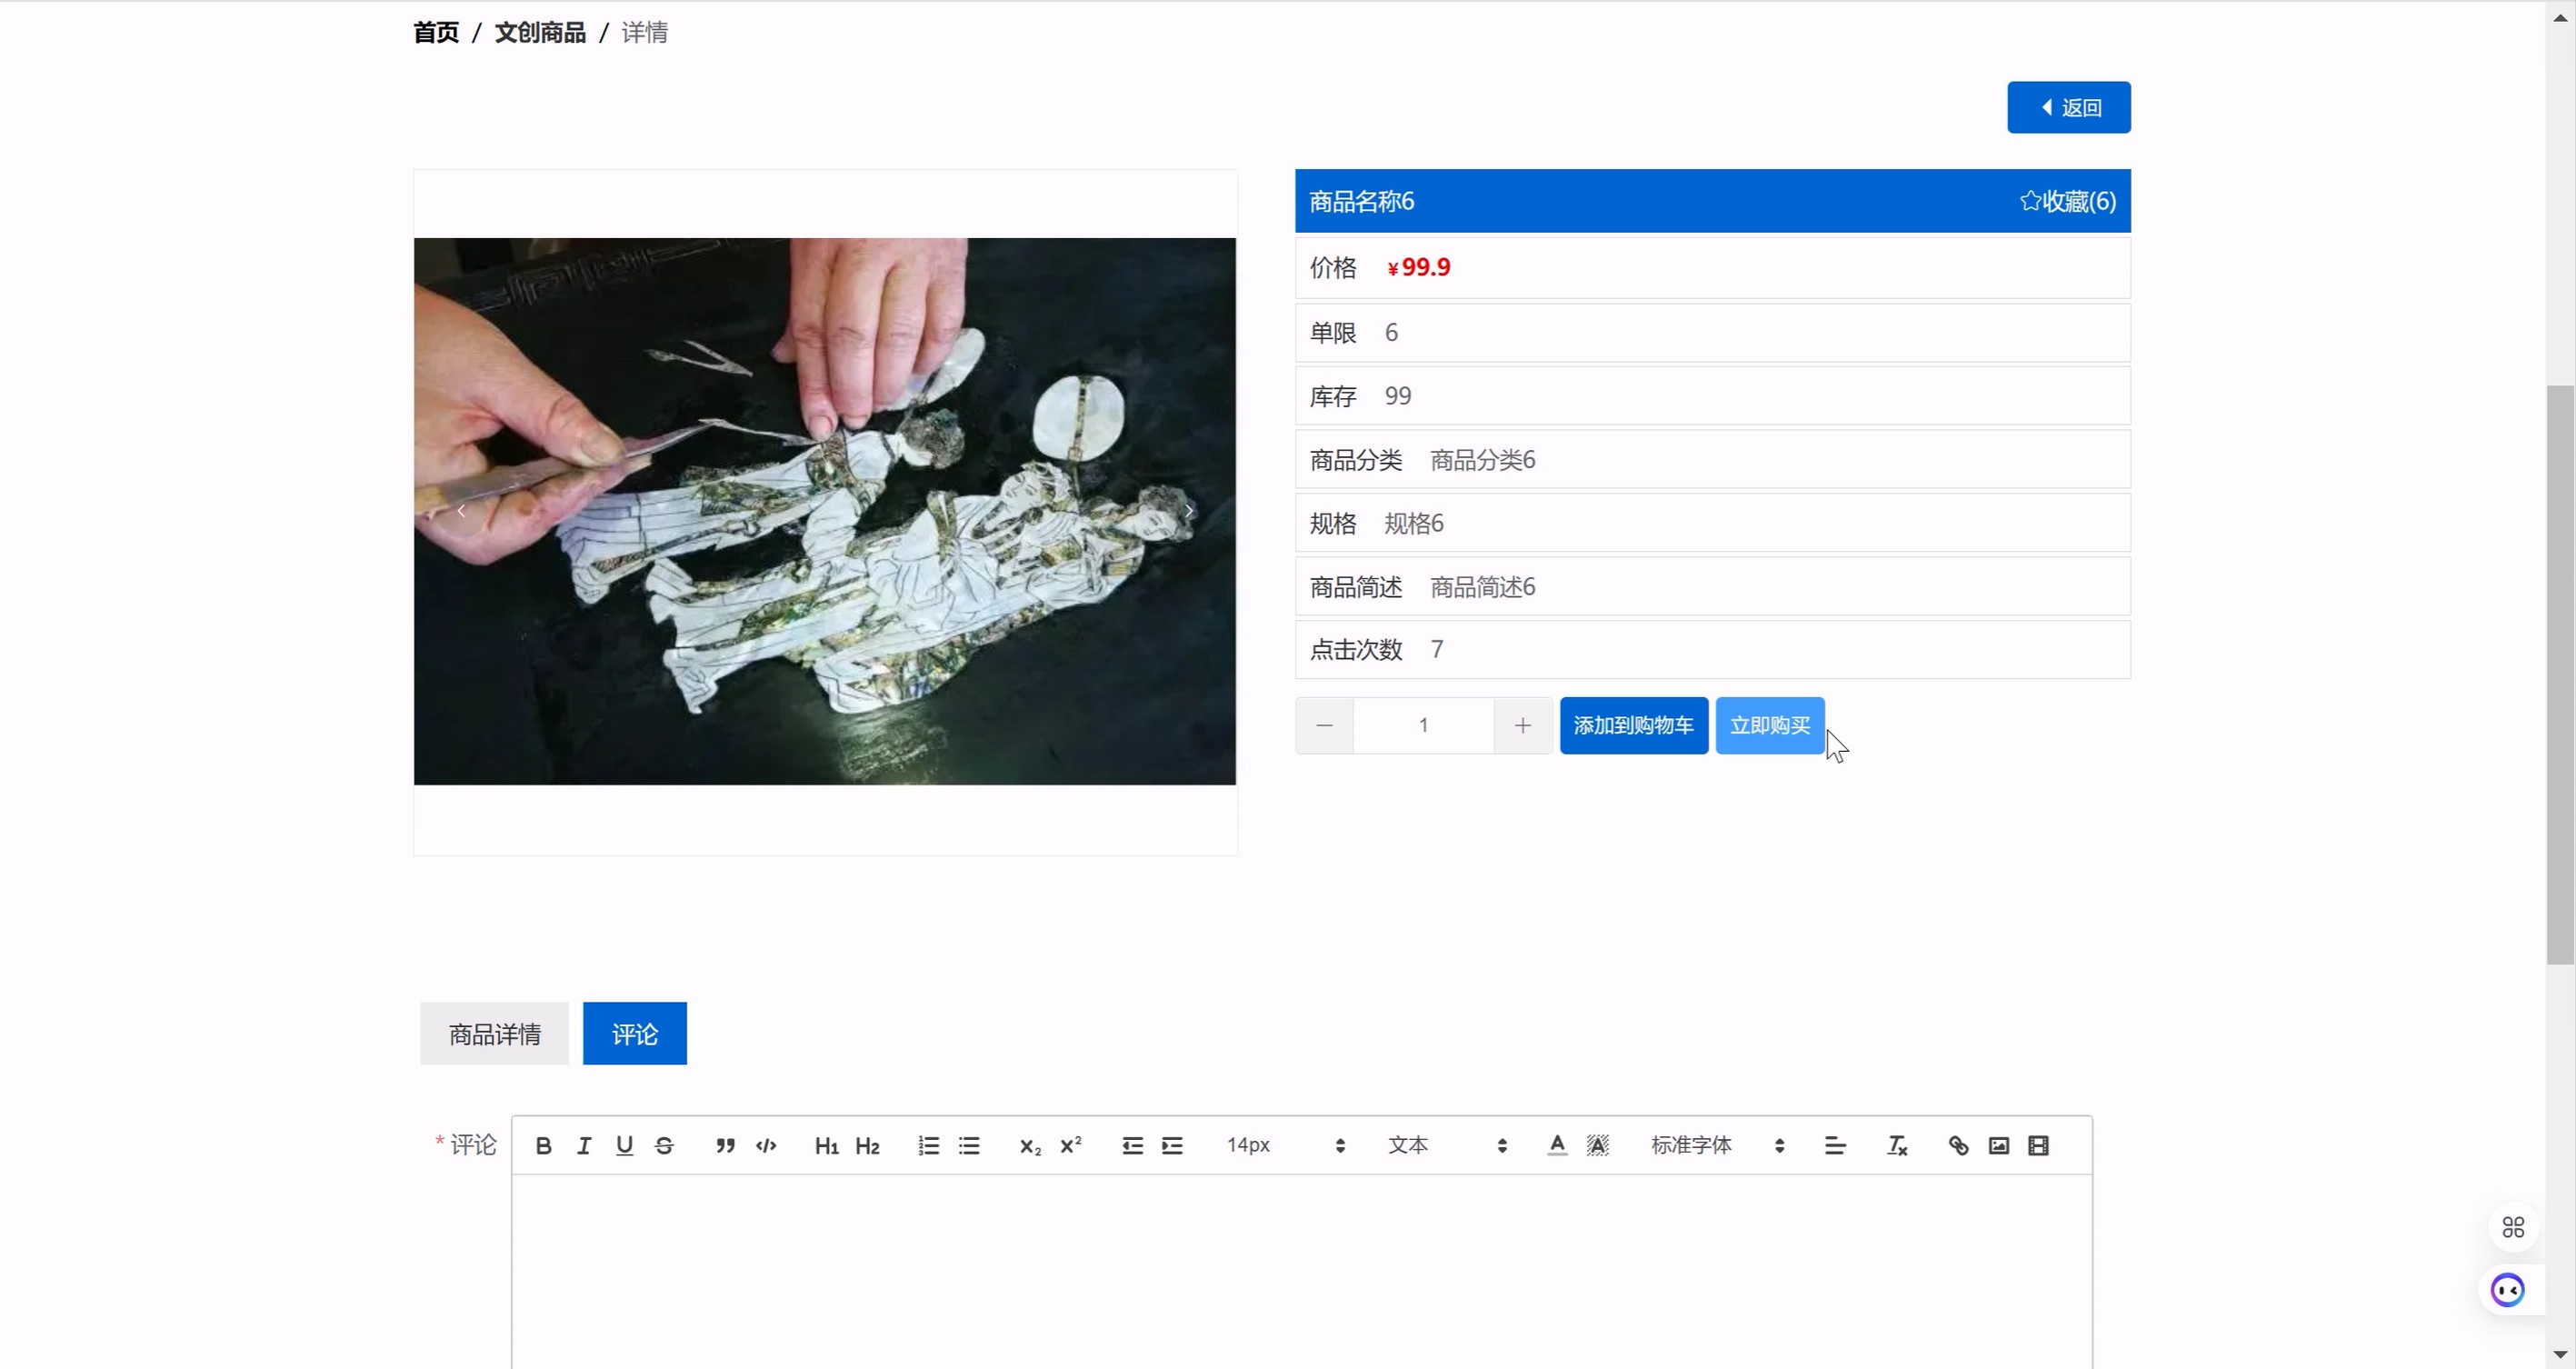Toggle favorite star 收藏(6)

click(x=2067, y=201)
